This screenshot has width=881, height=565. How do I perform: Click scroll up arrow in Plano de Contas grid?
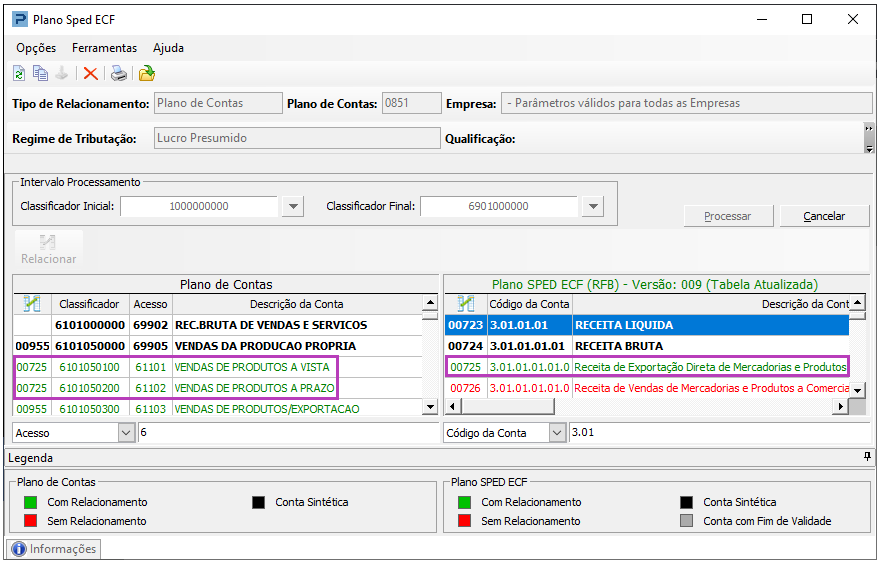pyautogui.click(x=430, y=303)
